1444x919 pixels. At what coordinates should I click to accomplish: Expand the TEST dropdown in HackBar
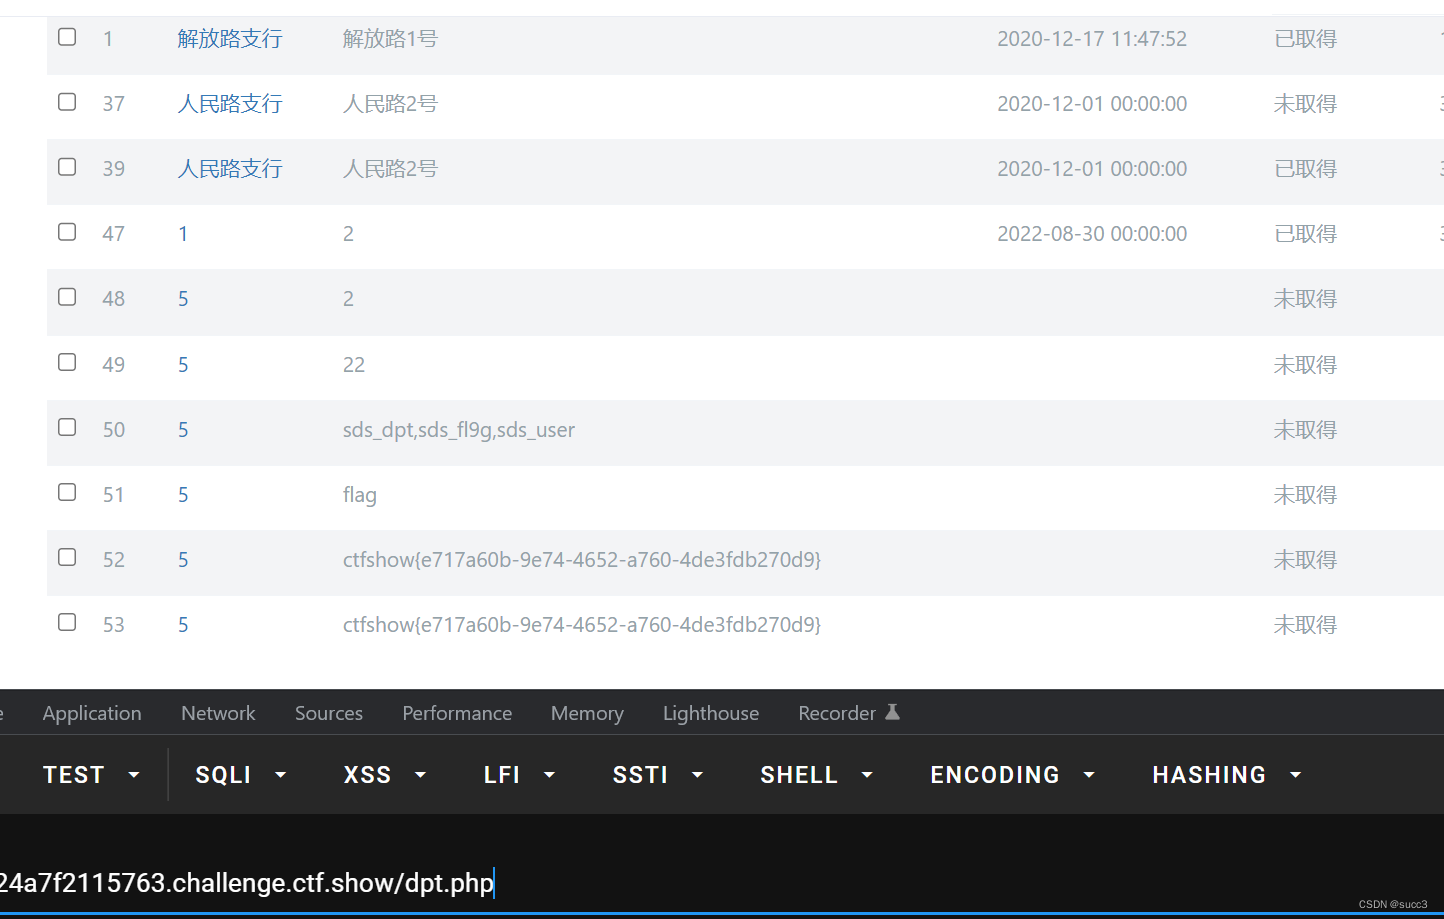click(91, 775)
